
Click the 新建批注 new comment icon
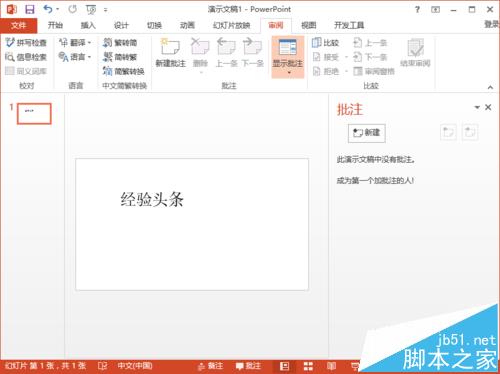[170, 52]
